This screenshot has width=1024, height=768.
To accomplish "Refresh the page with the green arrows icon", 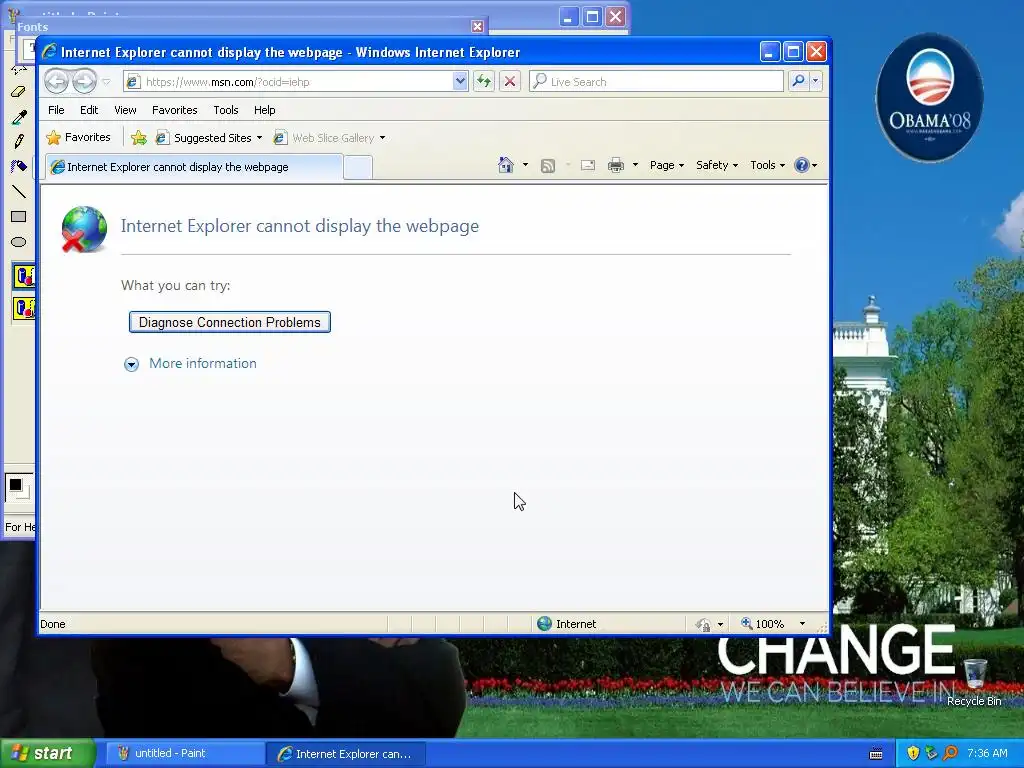I will [x=484, y=82].
